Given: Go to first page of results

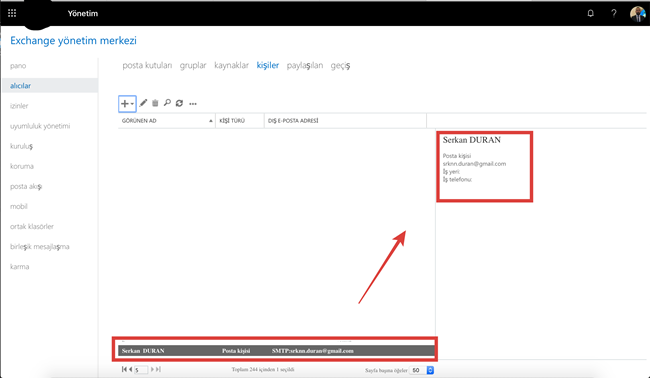Looking at the screenshot, I should tap(124, 369).
